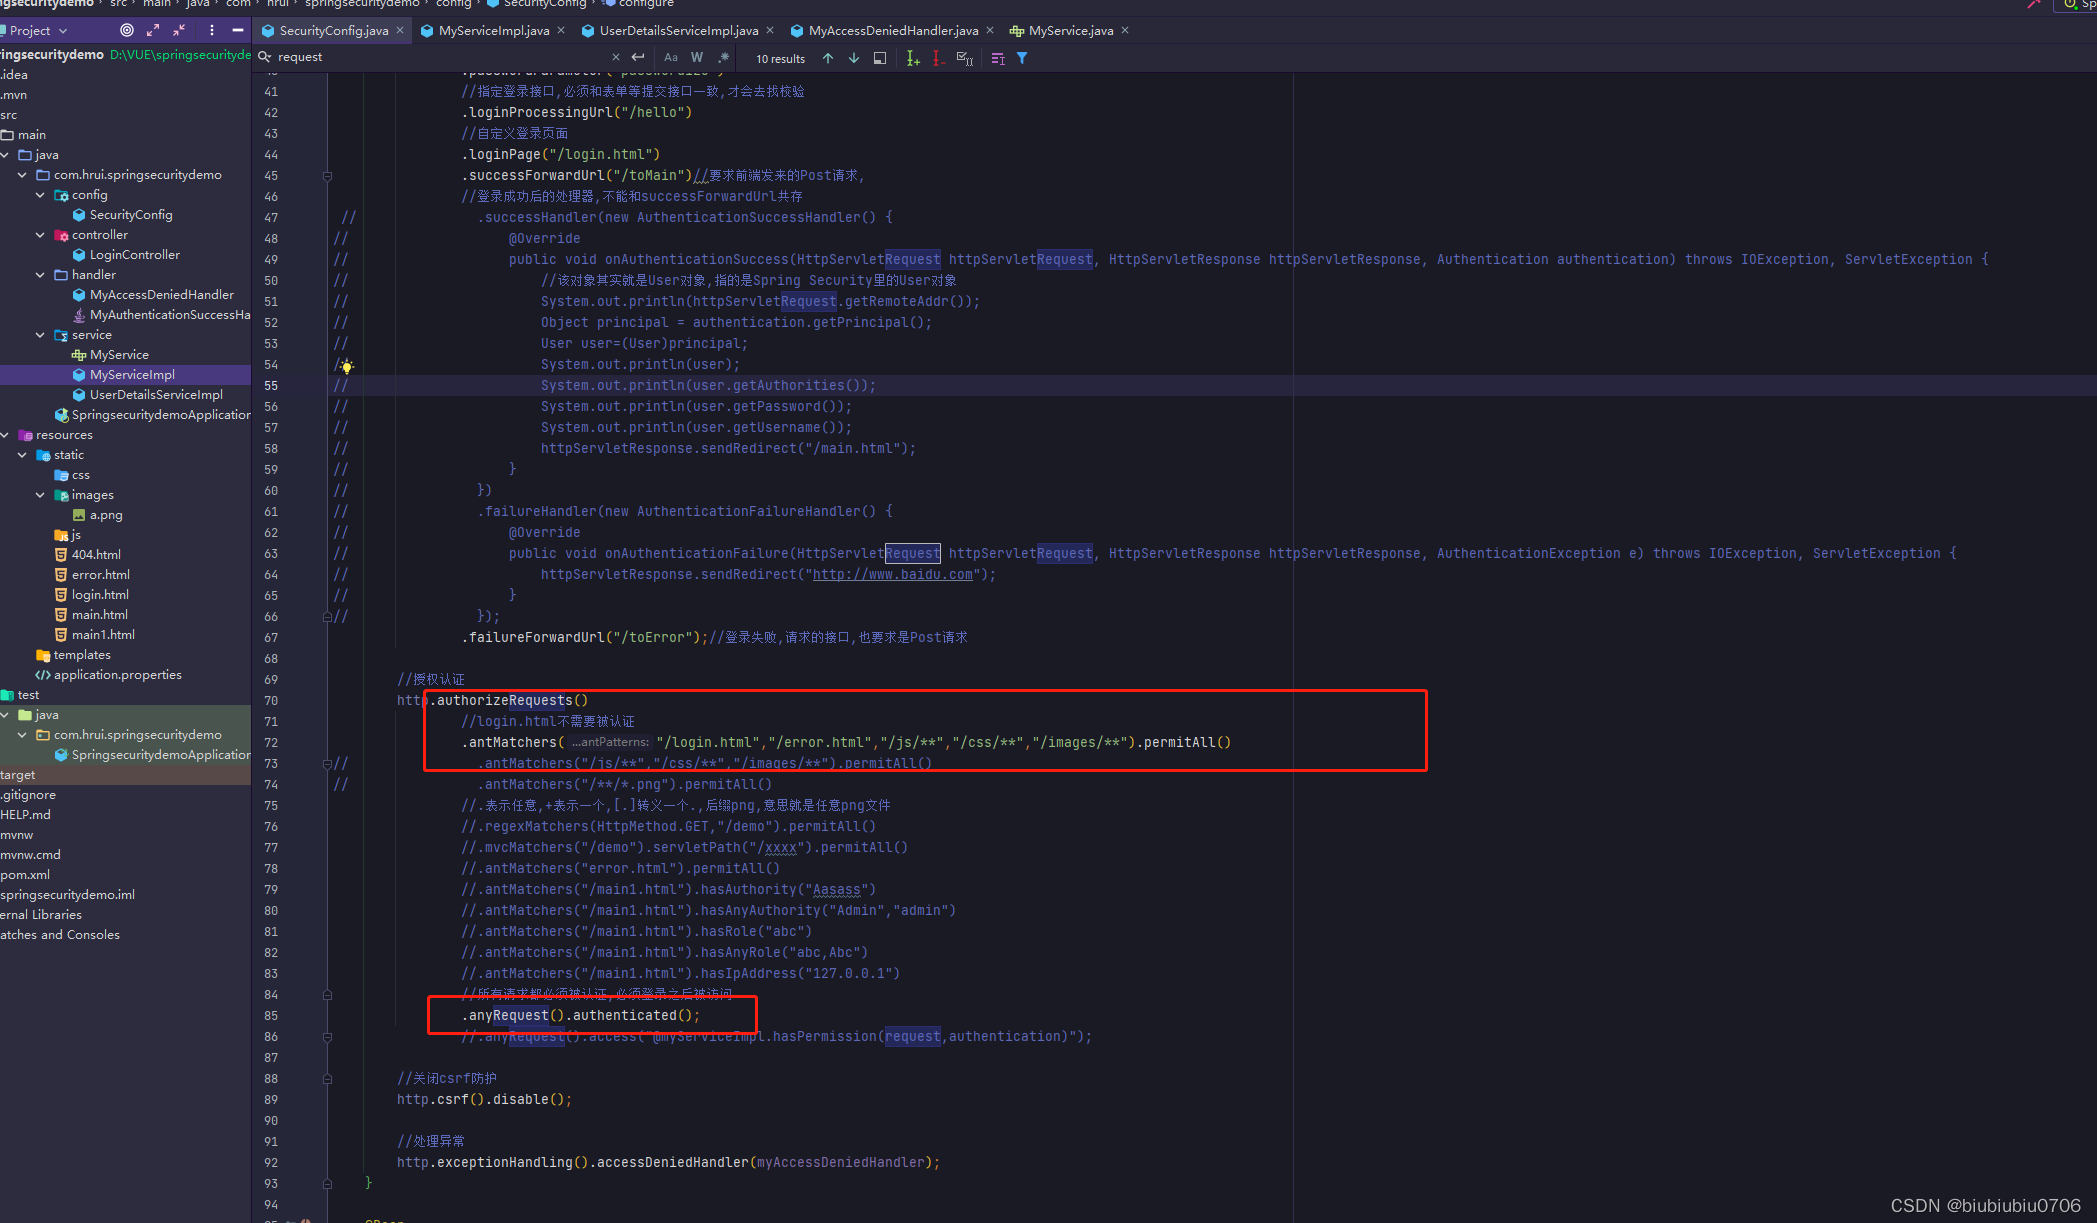Toggle Regex search option
Viewport: 2097px width, 1223px height.
tap(723, 58)
